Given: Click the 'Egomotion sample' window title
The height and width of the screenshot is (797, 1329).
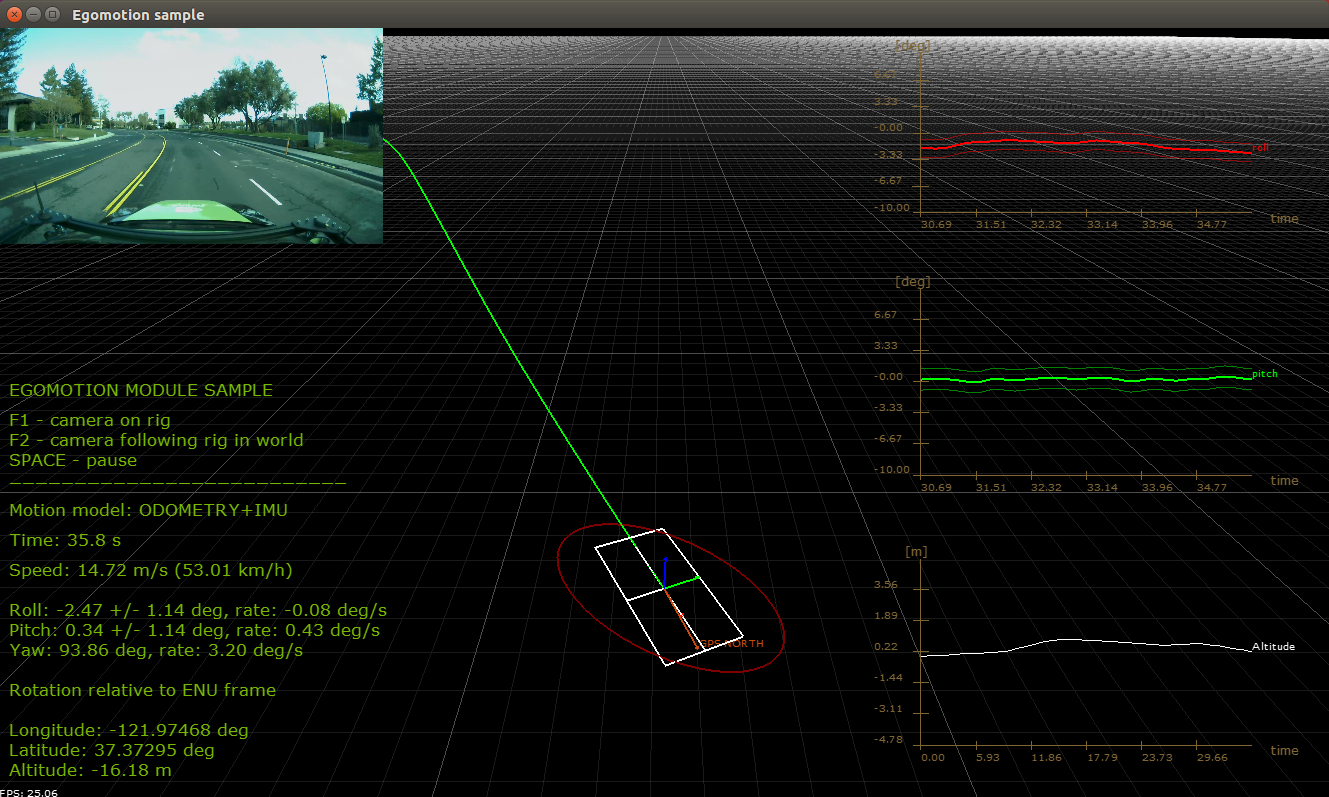Looking at the screenshot, I should coord(138,15).
